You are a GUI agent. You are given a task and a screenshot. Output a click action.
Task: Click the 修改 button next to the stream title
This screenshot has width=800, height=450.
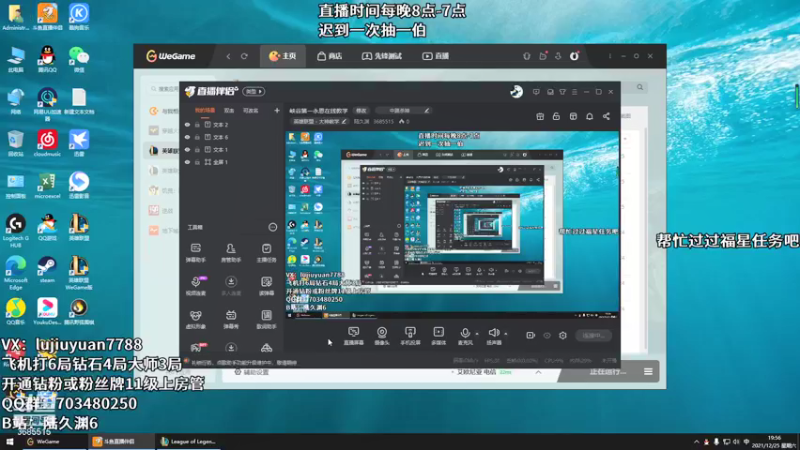click(x=361, y=110)
